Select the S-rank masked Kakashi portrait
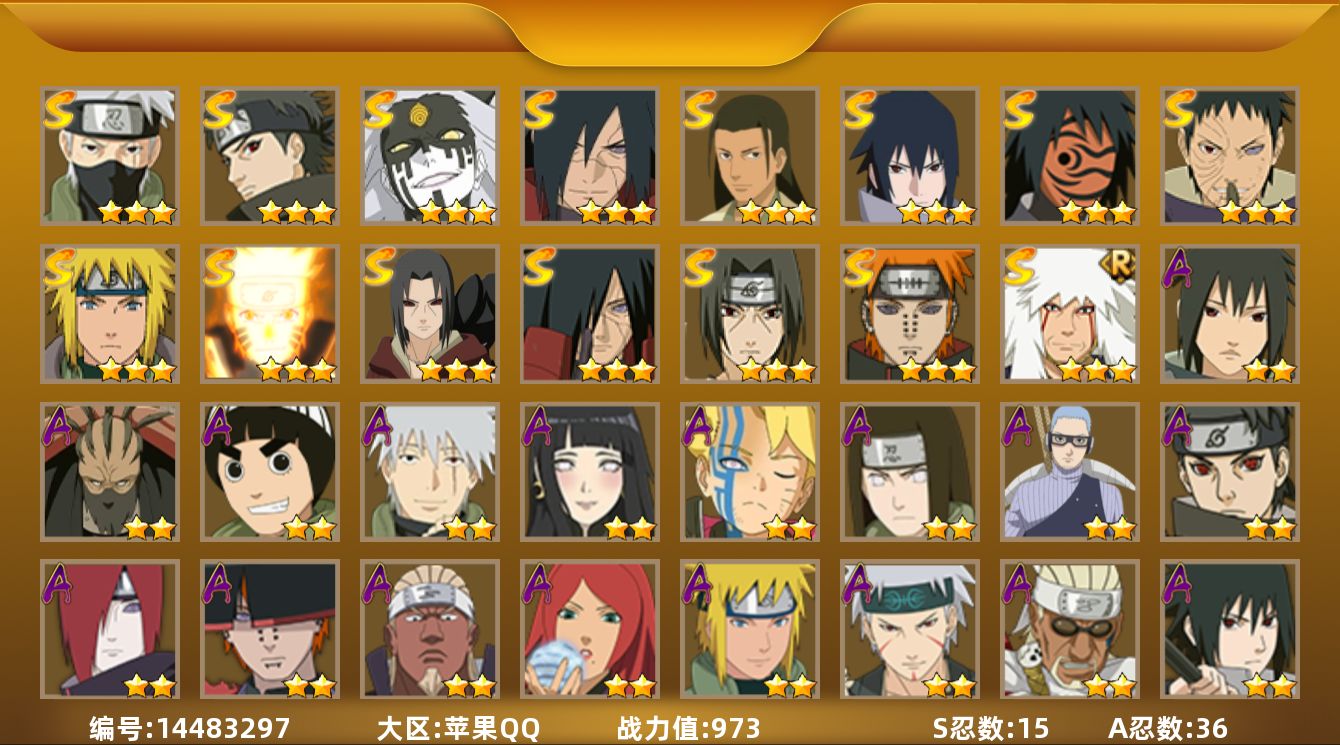 coord(110,156)
